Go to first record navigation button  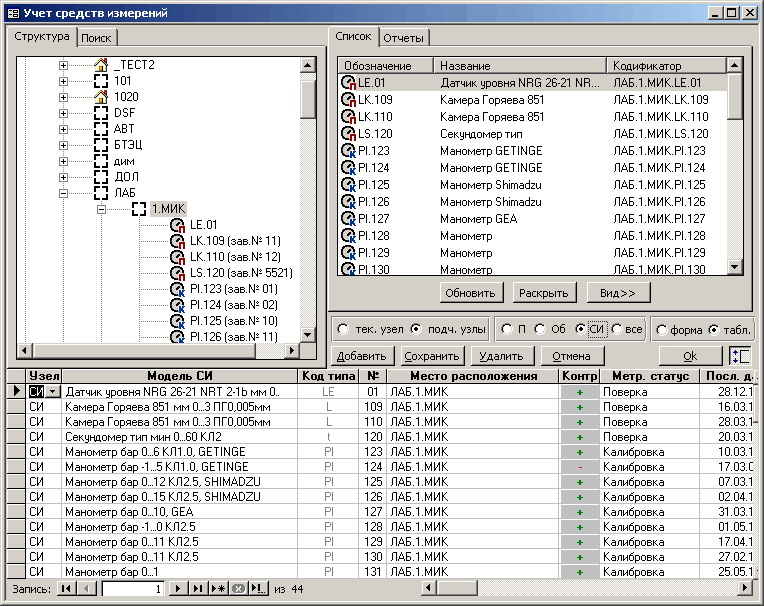pyautogui.click(x=66, y=590)
